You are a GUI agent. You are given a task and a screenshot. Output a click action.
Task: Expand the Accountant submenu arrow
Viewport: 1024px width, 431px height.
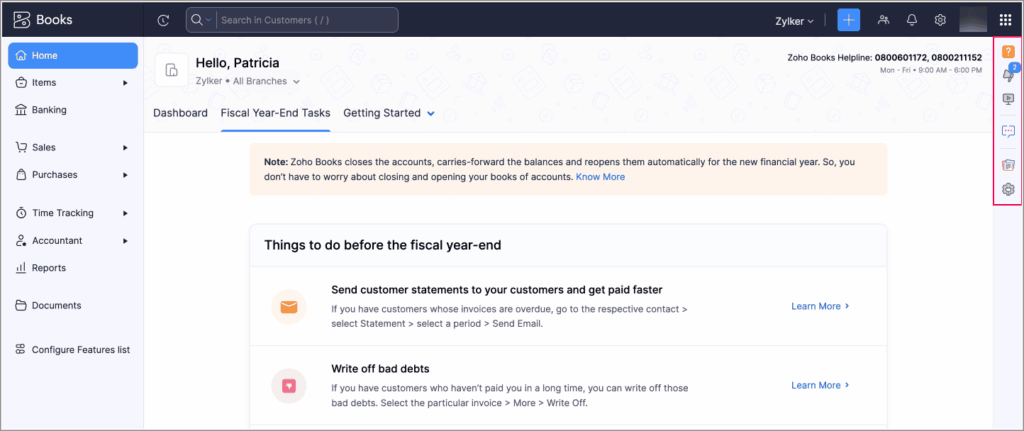pyautogui.click(x=125, y=240)
